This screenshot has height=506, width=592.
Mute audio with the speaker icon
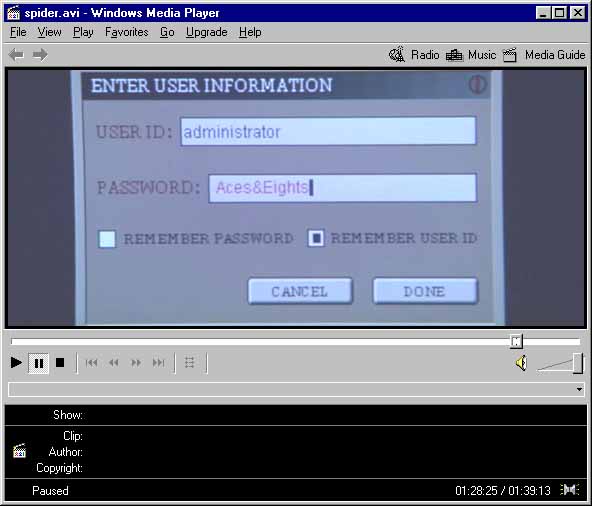521,363
